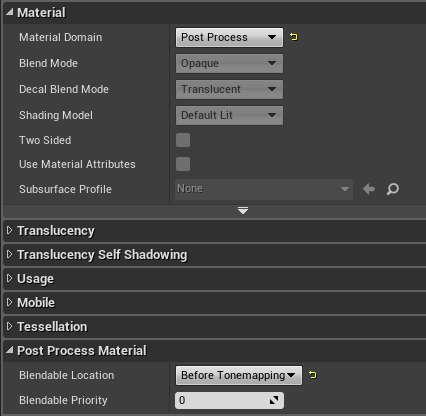Open the Blend Mode dropdown
Image resolution: width=426 pixels, height=416 pixels.
[229, 63]
